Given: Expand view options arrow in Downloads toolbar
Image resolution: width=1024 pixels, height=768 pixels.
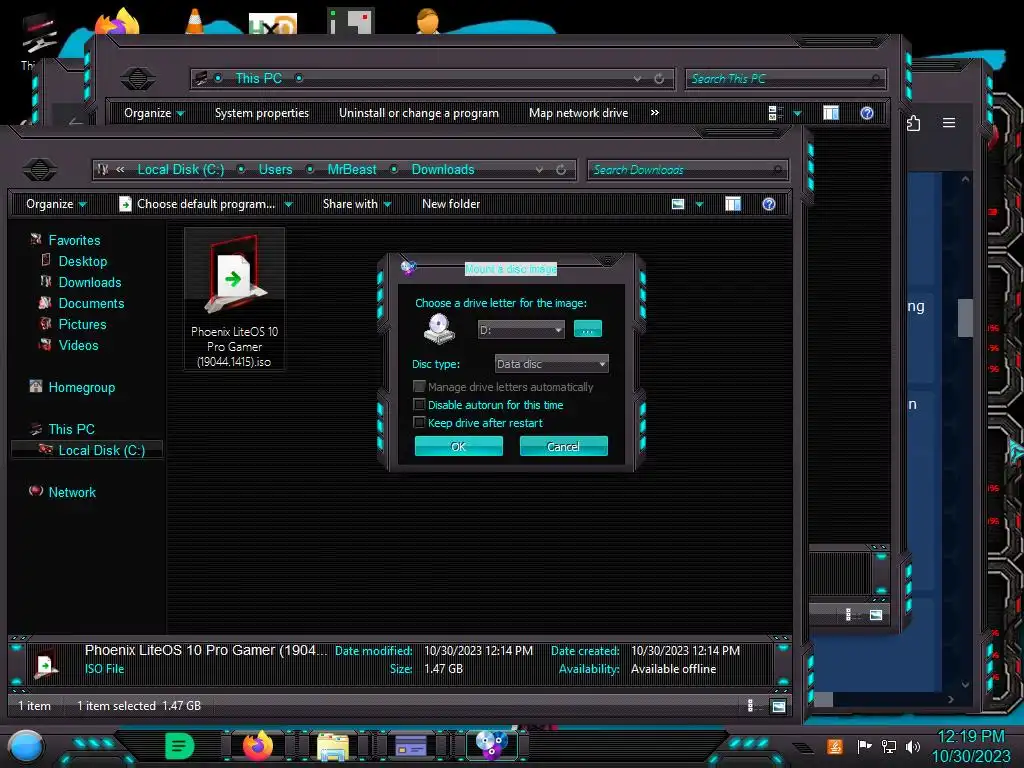Looking at the screenshot, I should pyautogui.click(x=699, y=204).
